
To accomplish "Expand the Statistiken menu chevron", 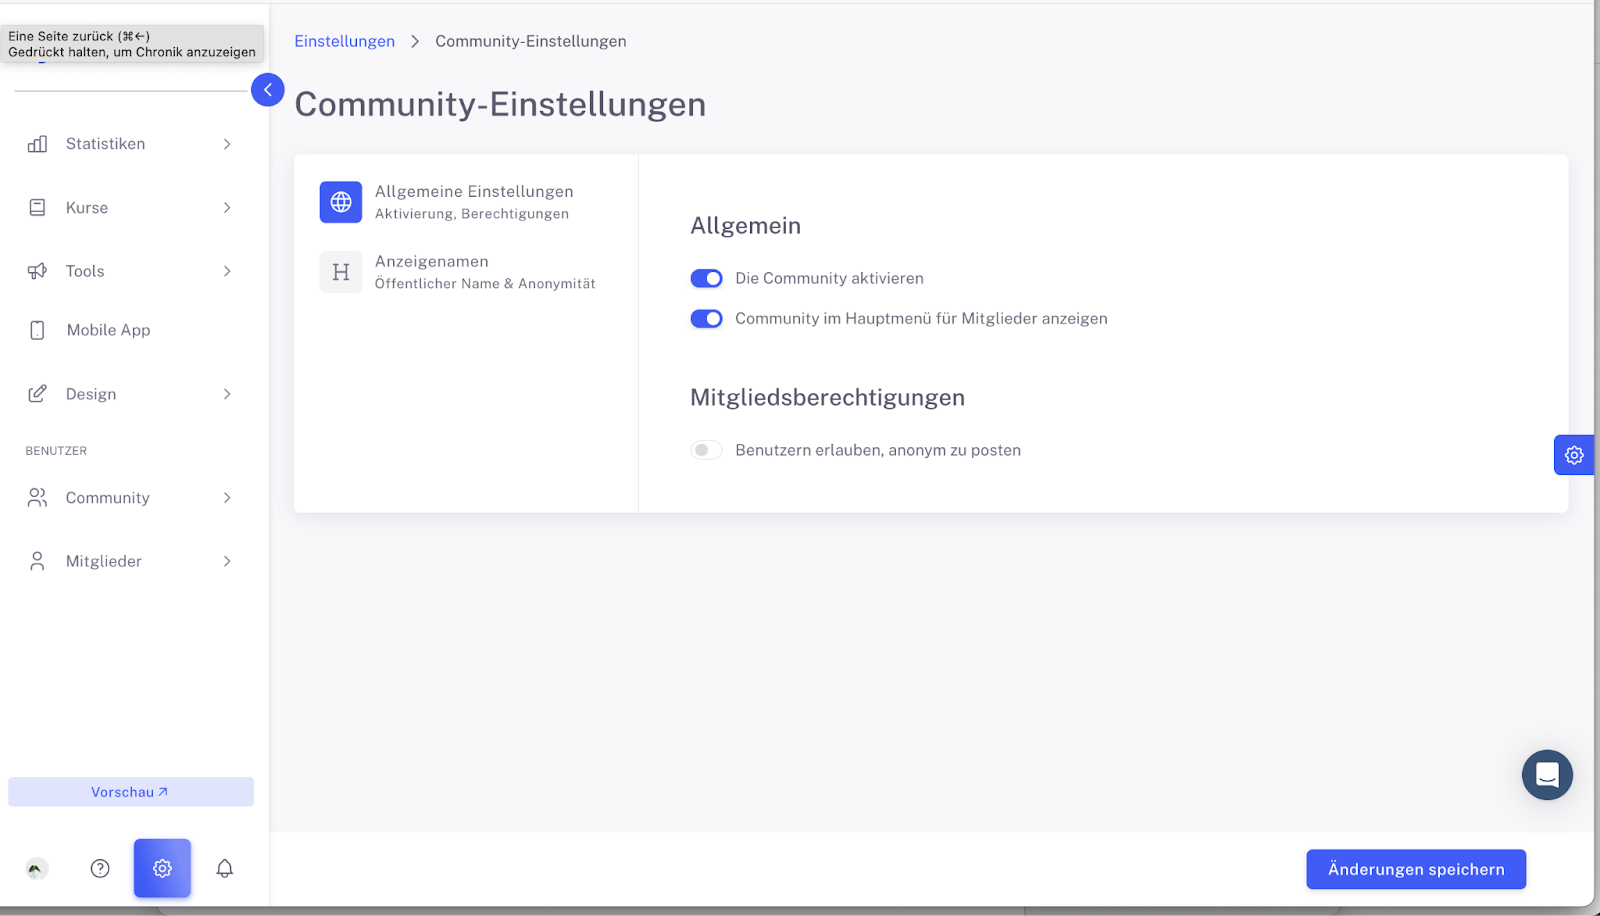I will point(227,144).
